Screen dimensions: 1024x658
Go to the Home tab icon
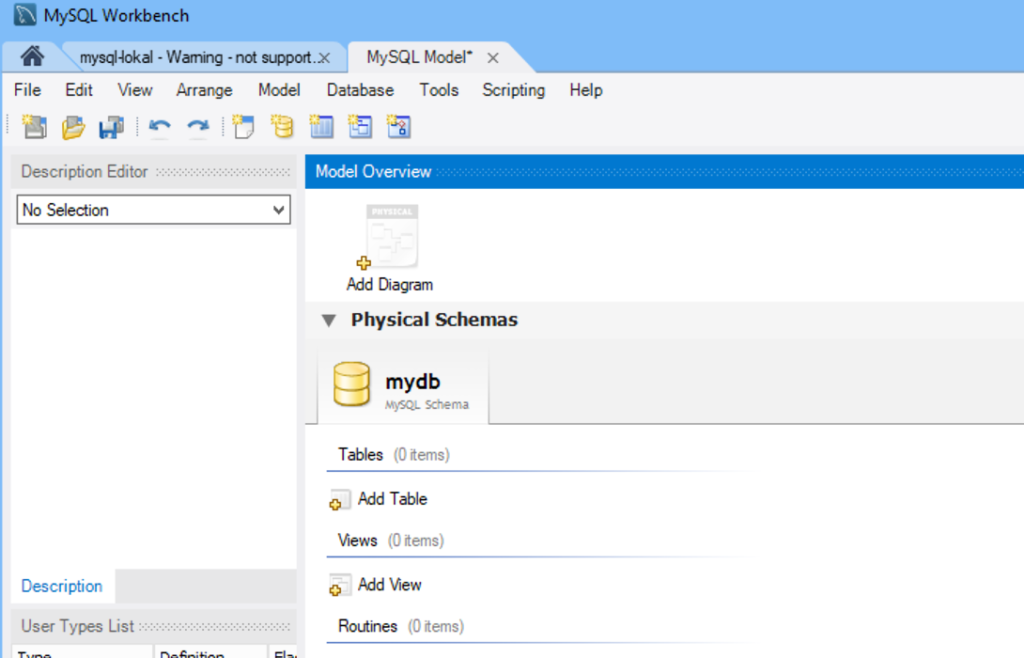click(x=32, y=56)
